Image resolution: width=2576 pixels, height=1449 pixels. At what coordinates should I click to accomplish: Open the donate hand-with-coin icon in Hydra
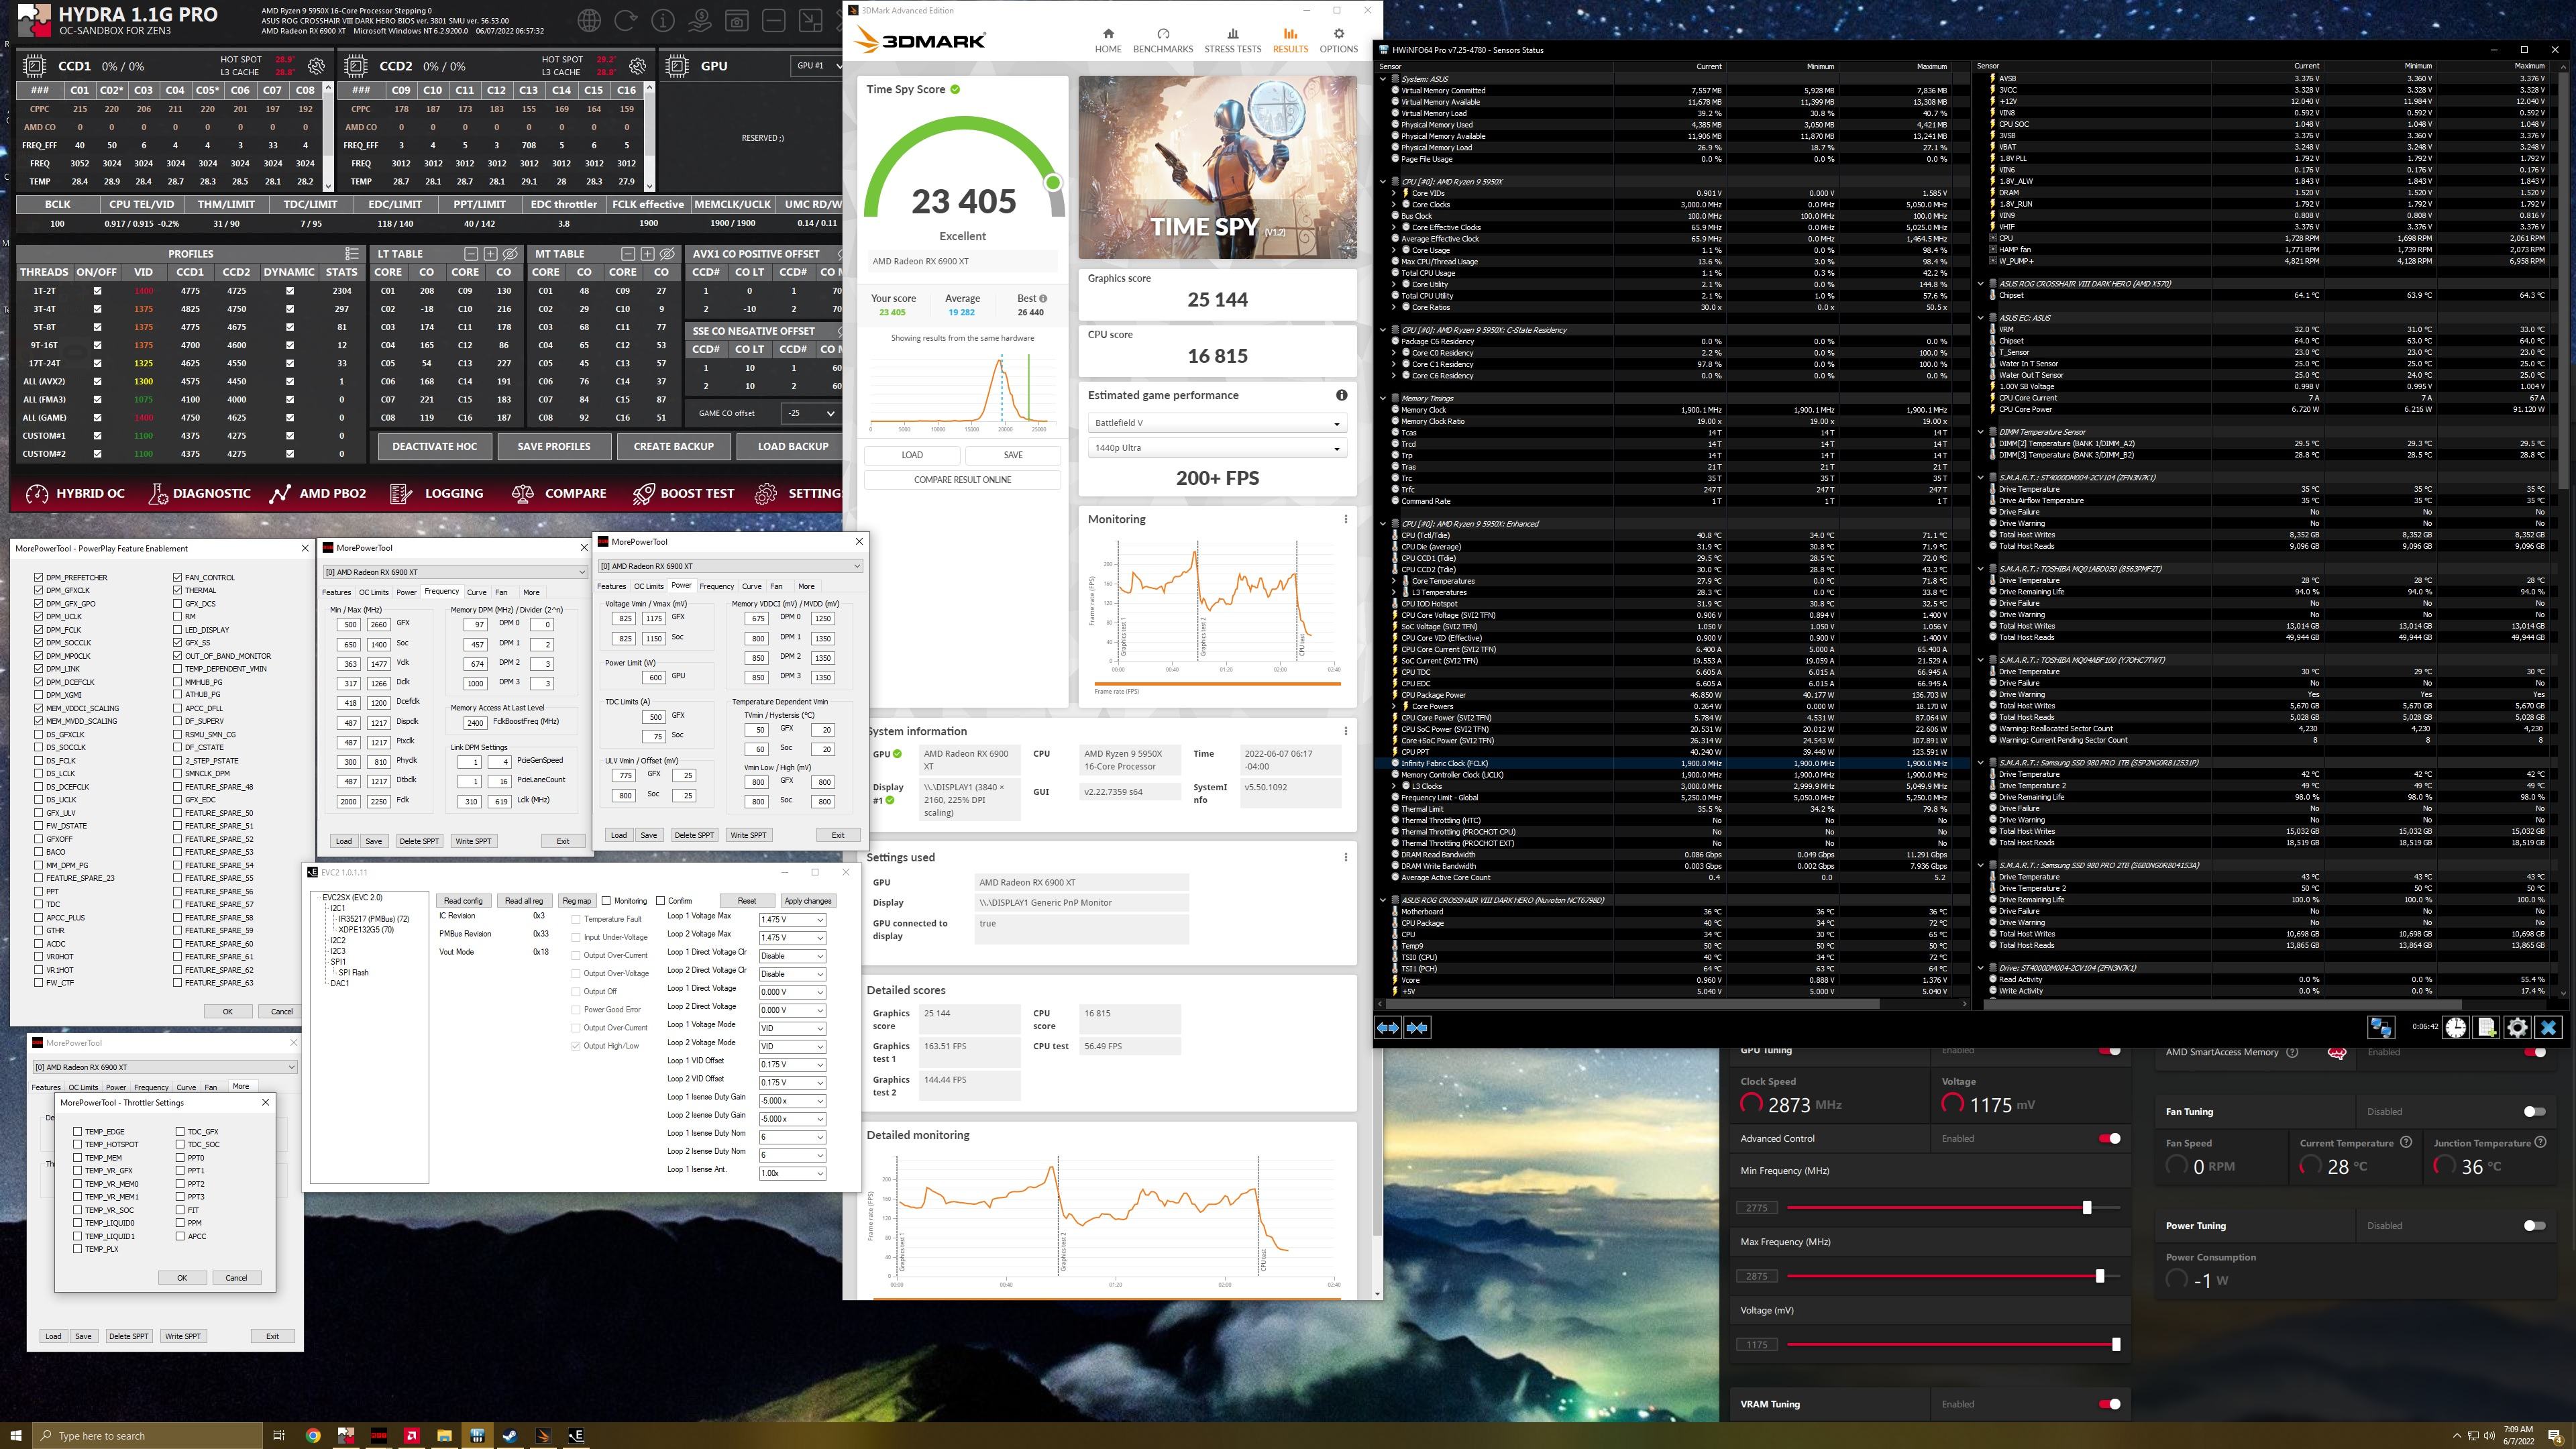click(x=700, y=20)
